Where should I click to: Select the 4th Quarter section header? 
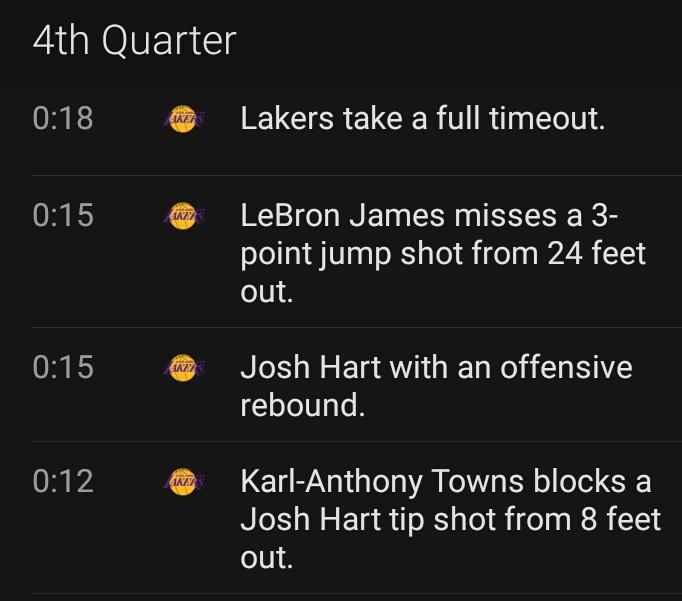134,40
